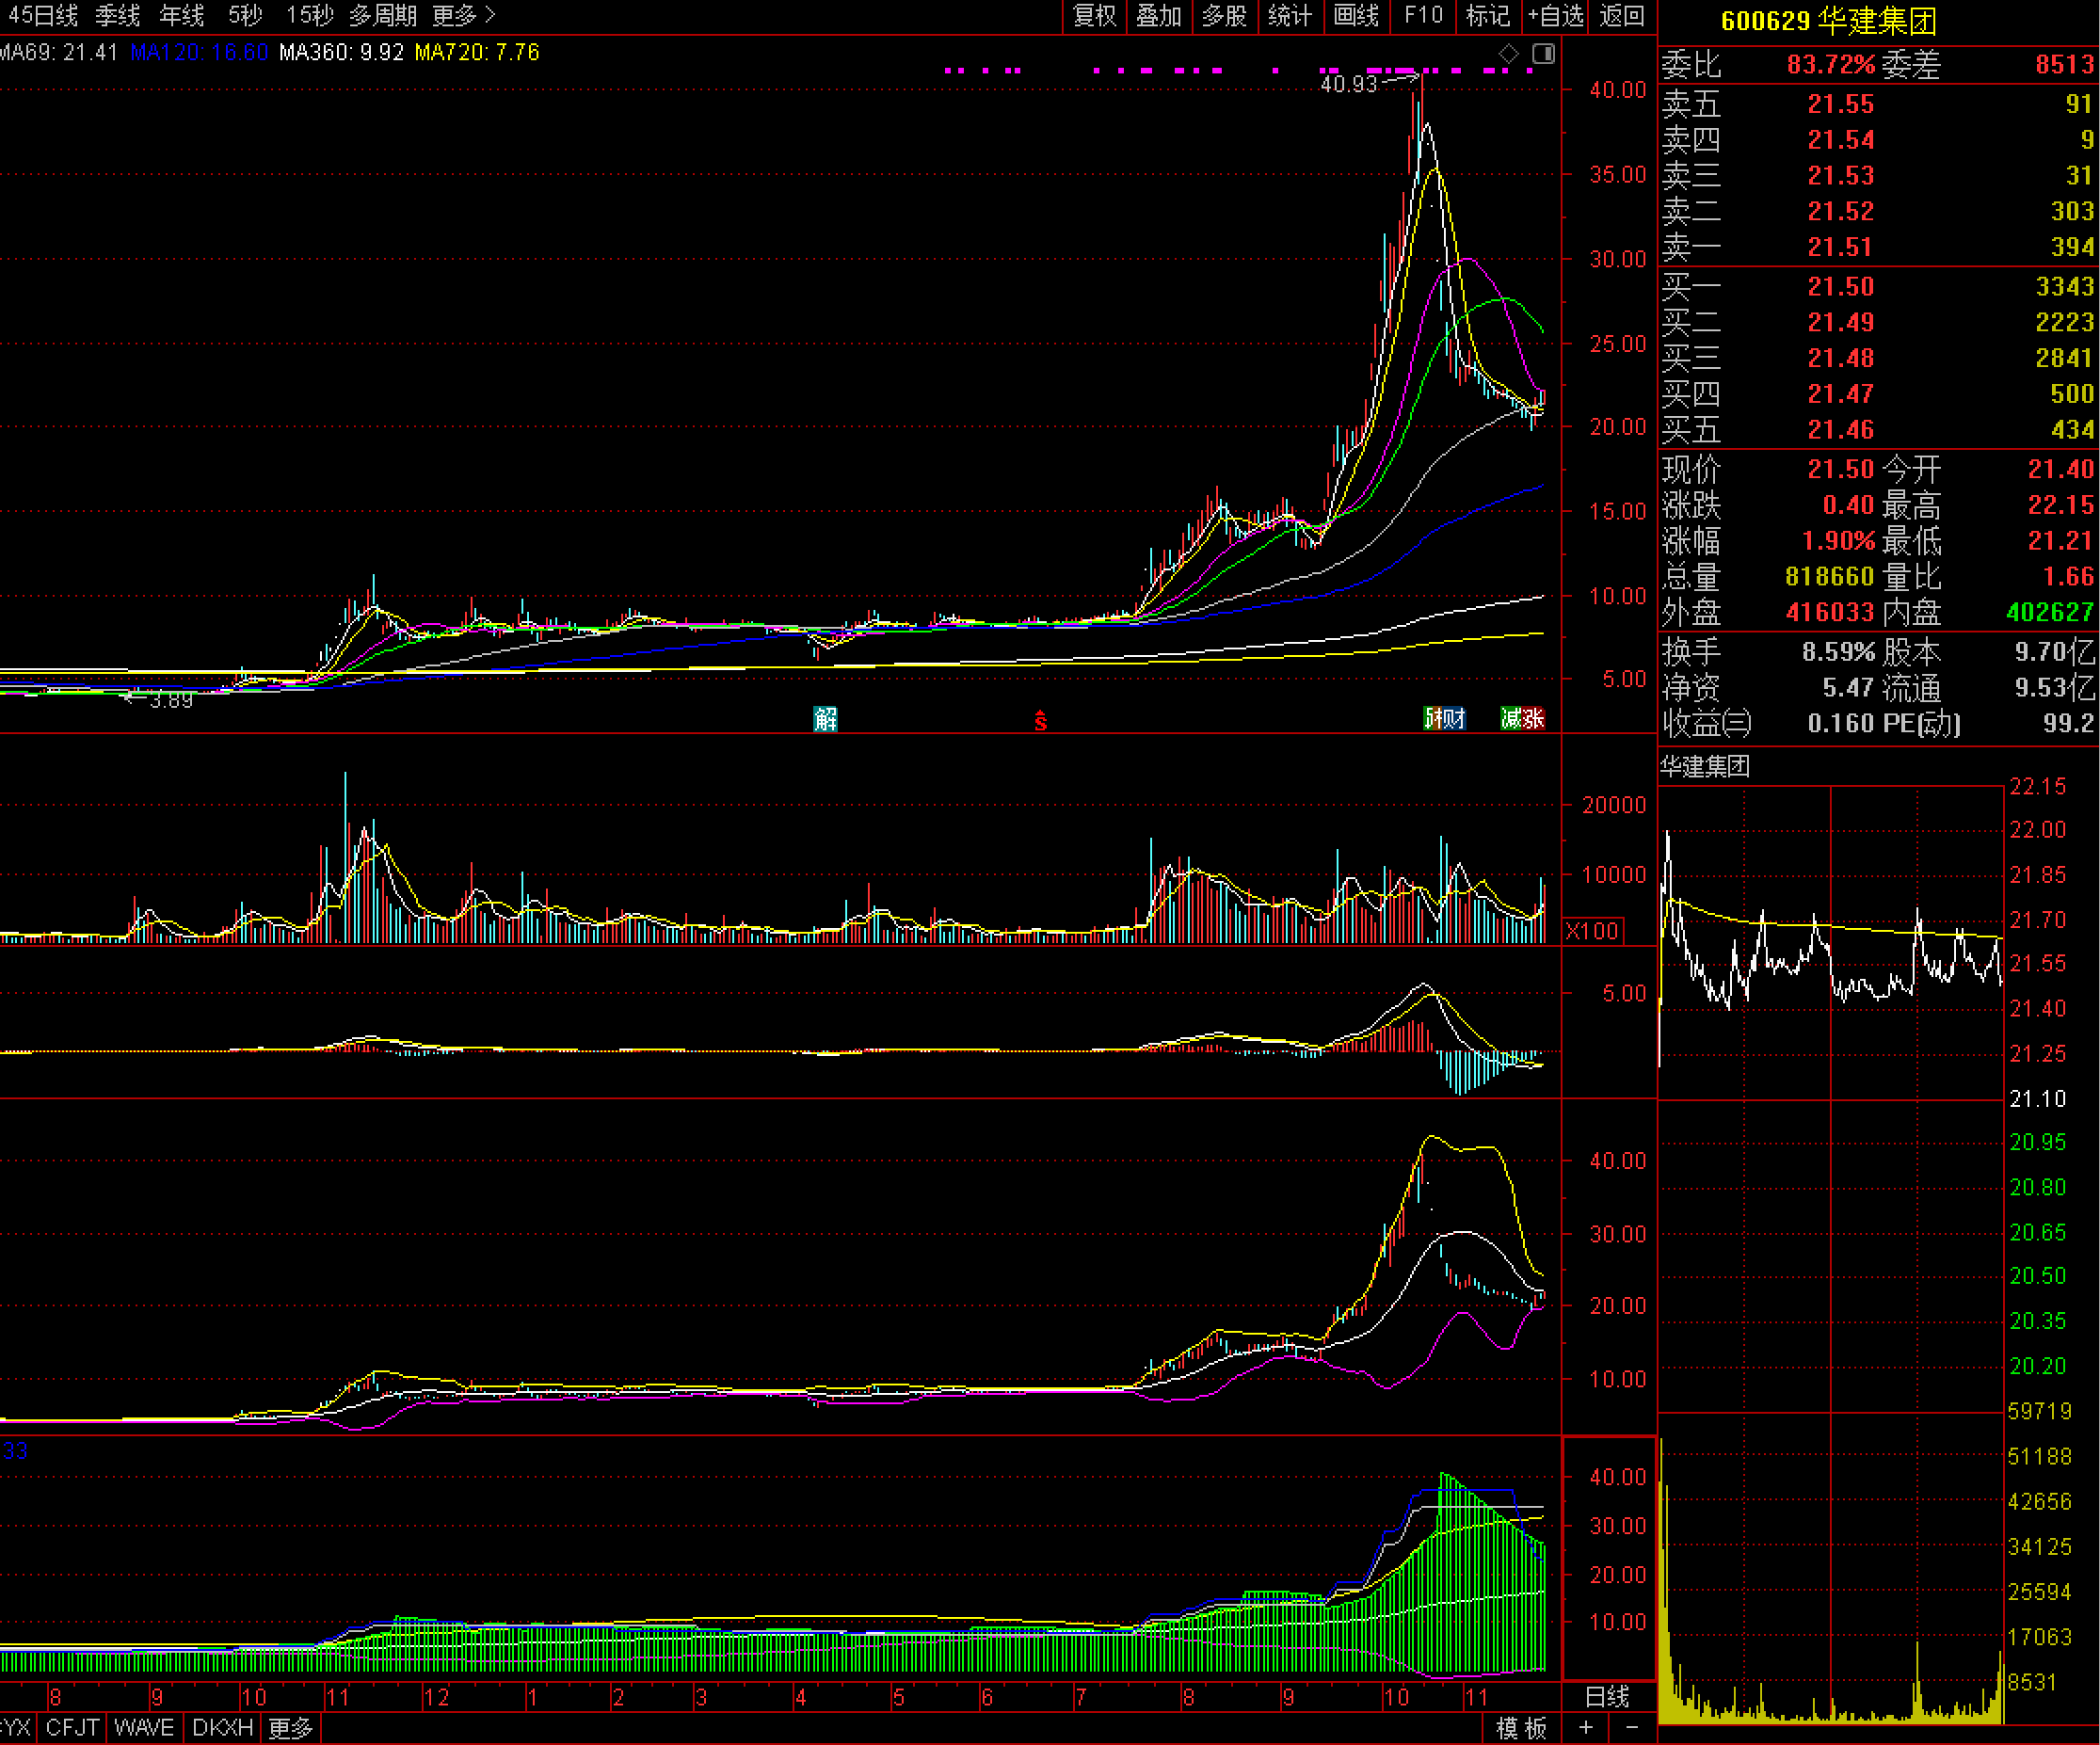The width and height of the screenshot is (2100, 1745).
Task: Switch to the 季线 period tab
Action: coord(118,15)
